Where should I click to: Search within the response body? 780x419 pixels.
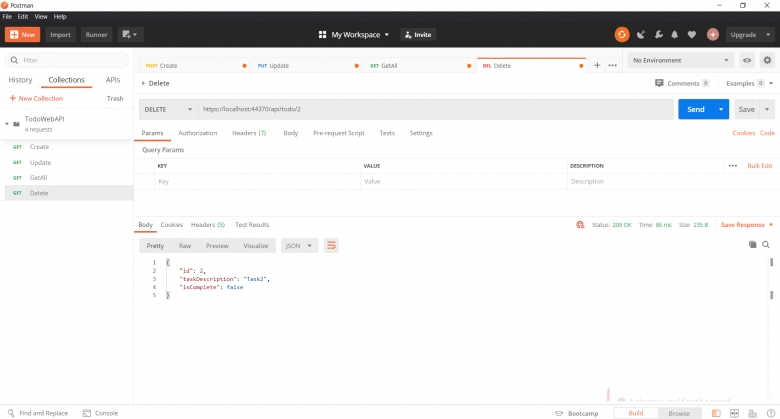[x=766, y=244]
